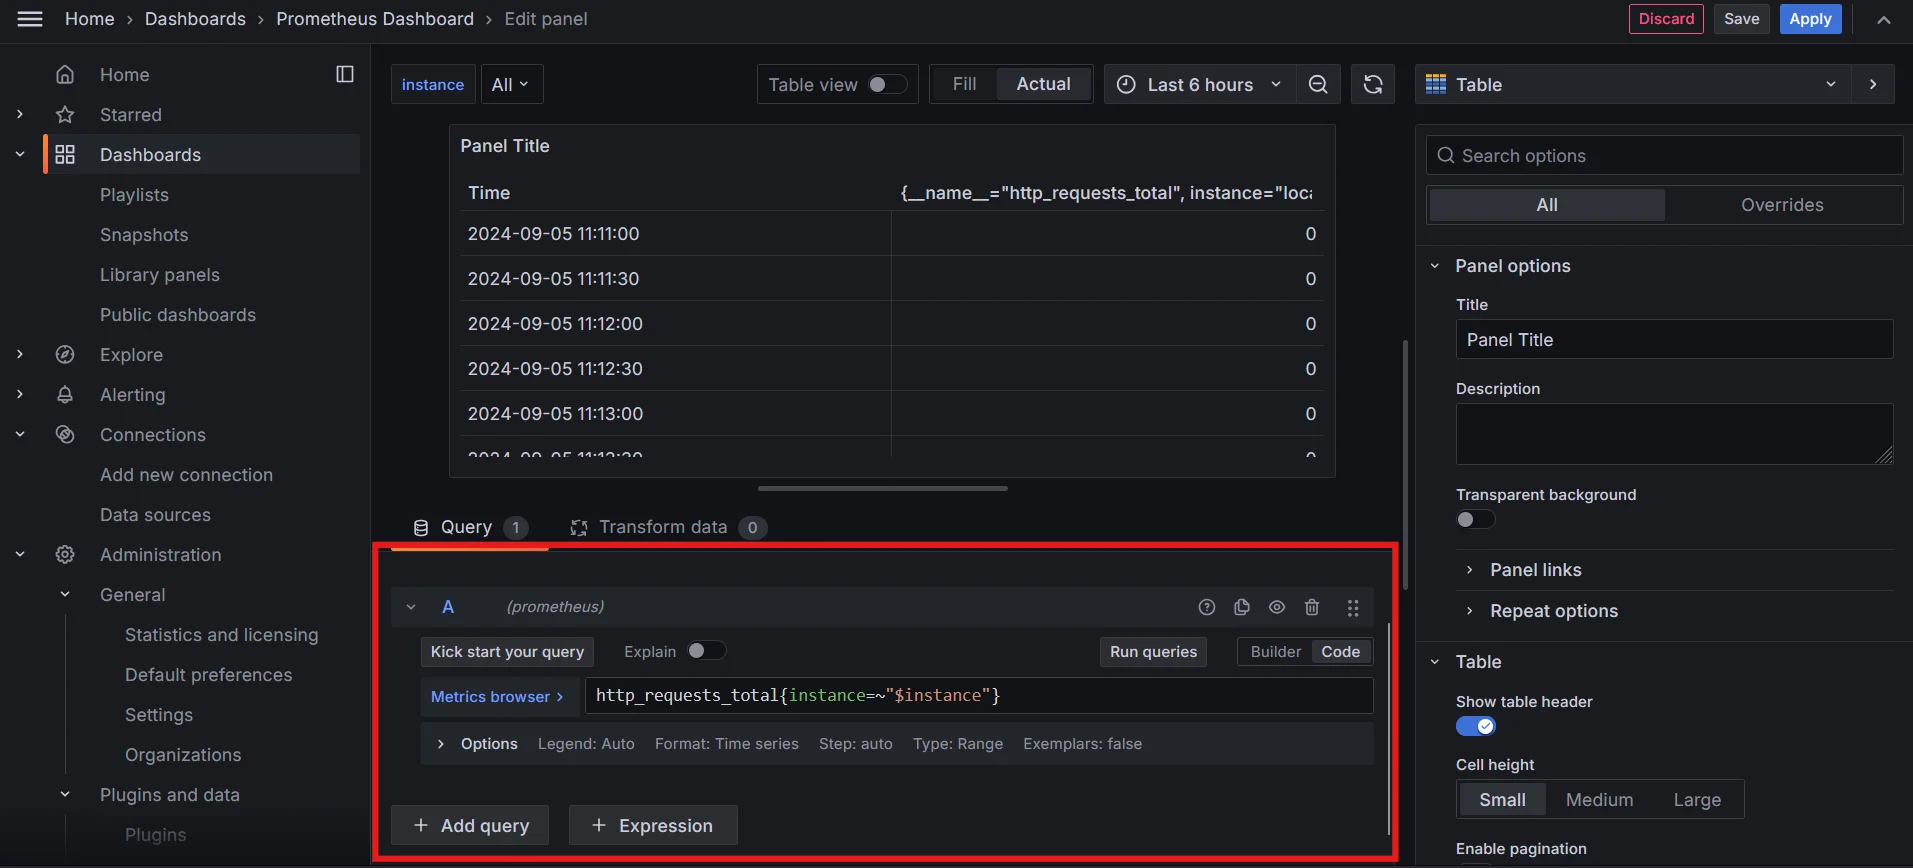Click the Home house icon in sidebar
This screenshot has width=1913, height=868.
[65, 75]
